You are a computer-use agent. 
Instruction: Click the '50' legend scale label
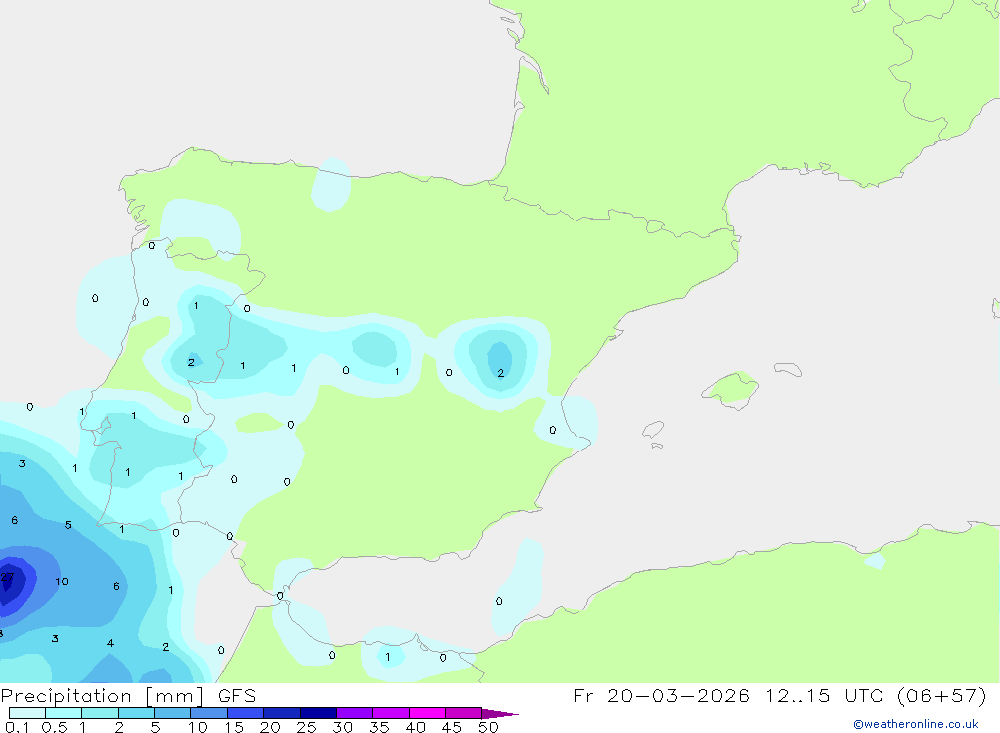pyautogui.click(x=488, y=727)
